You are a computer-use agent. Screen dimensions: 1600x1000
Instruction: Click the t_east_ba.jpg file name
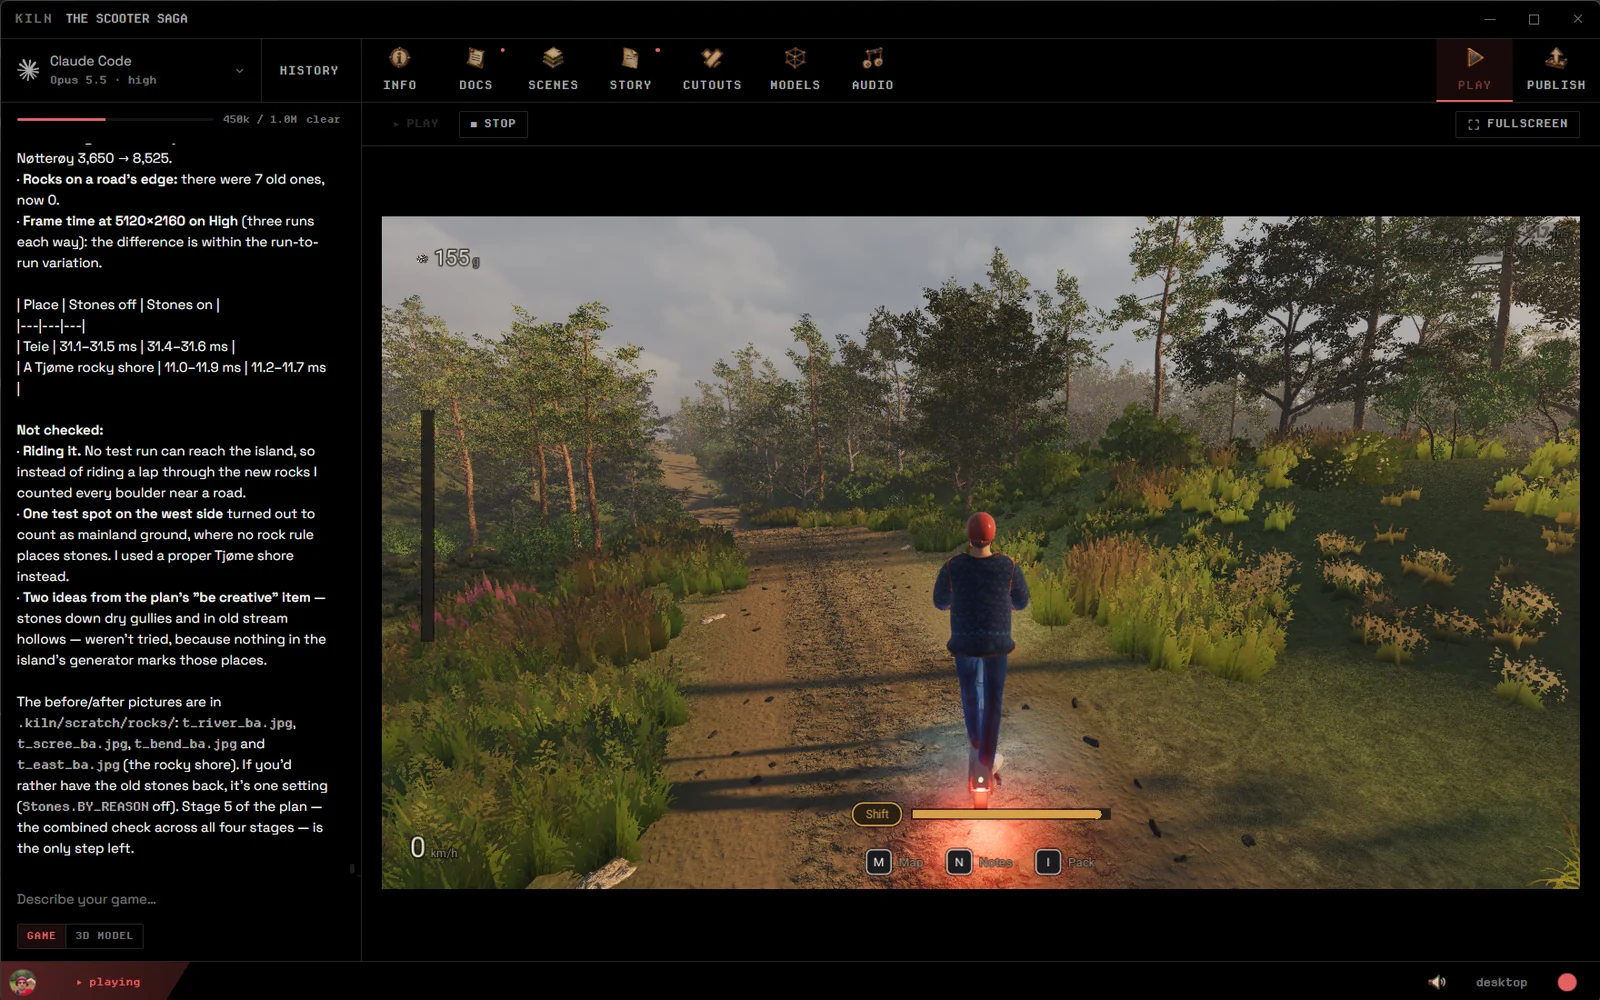68,765
